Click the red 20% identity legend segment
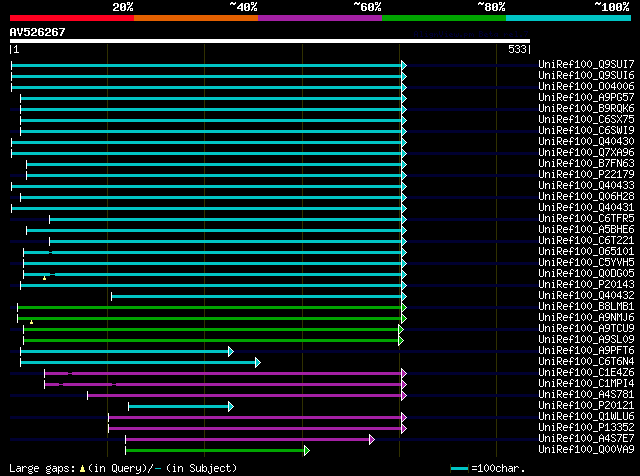 (72, 18)
